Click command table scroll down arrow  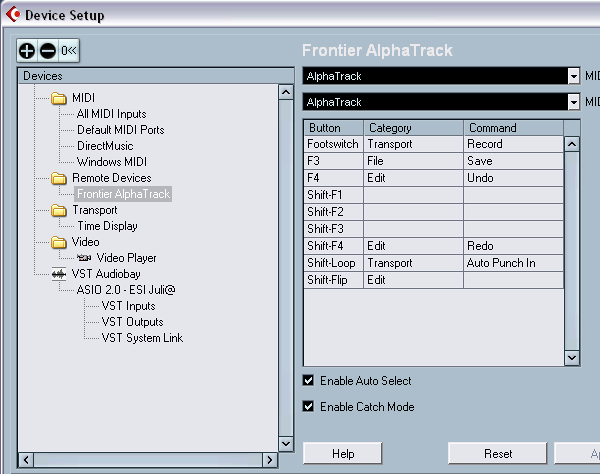click(x=572, y=358)
